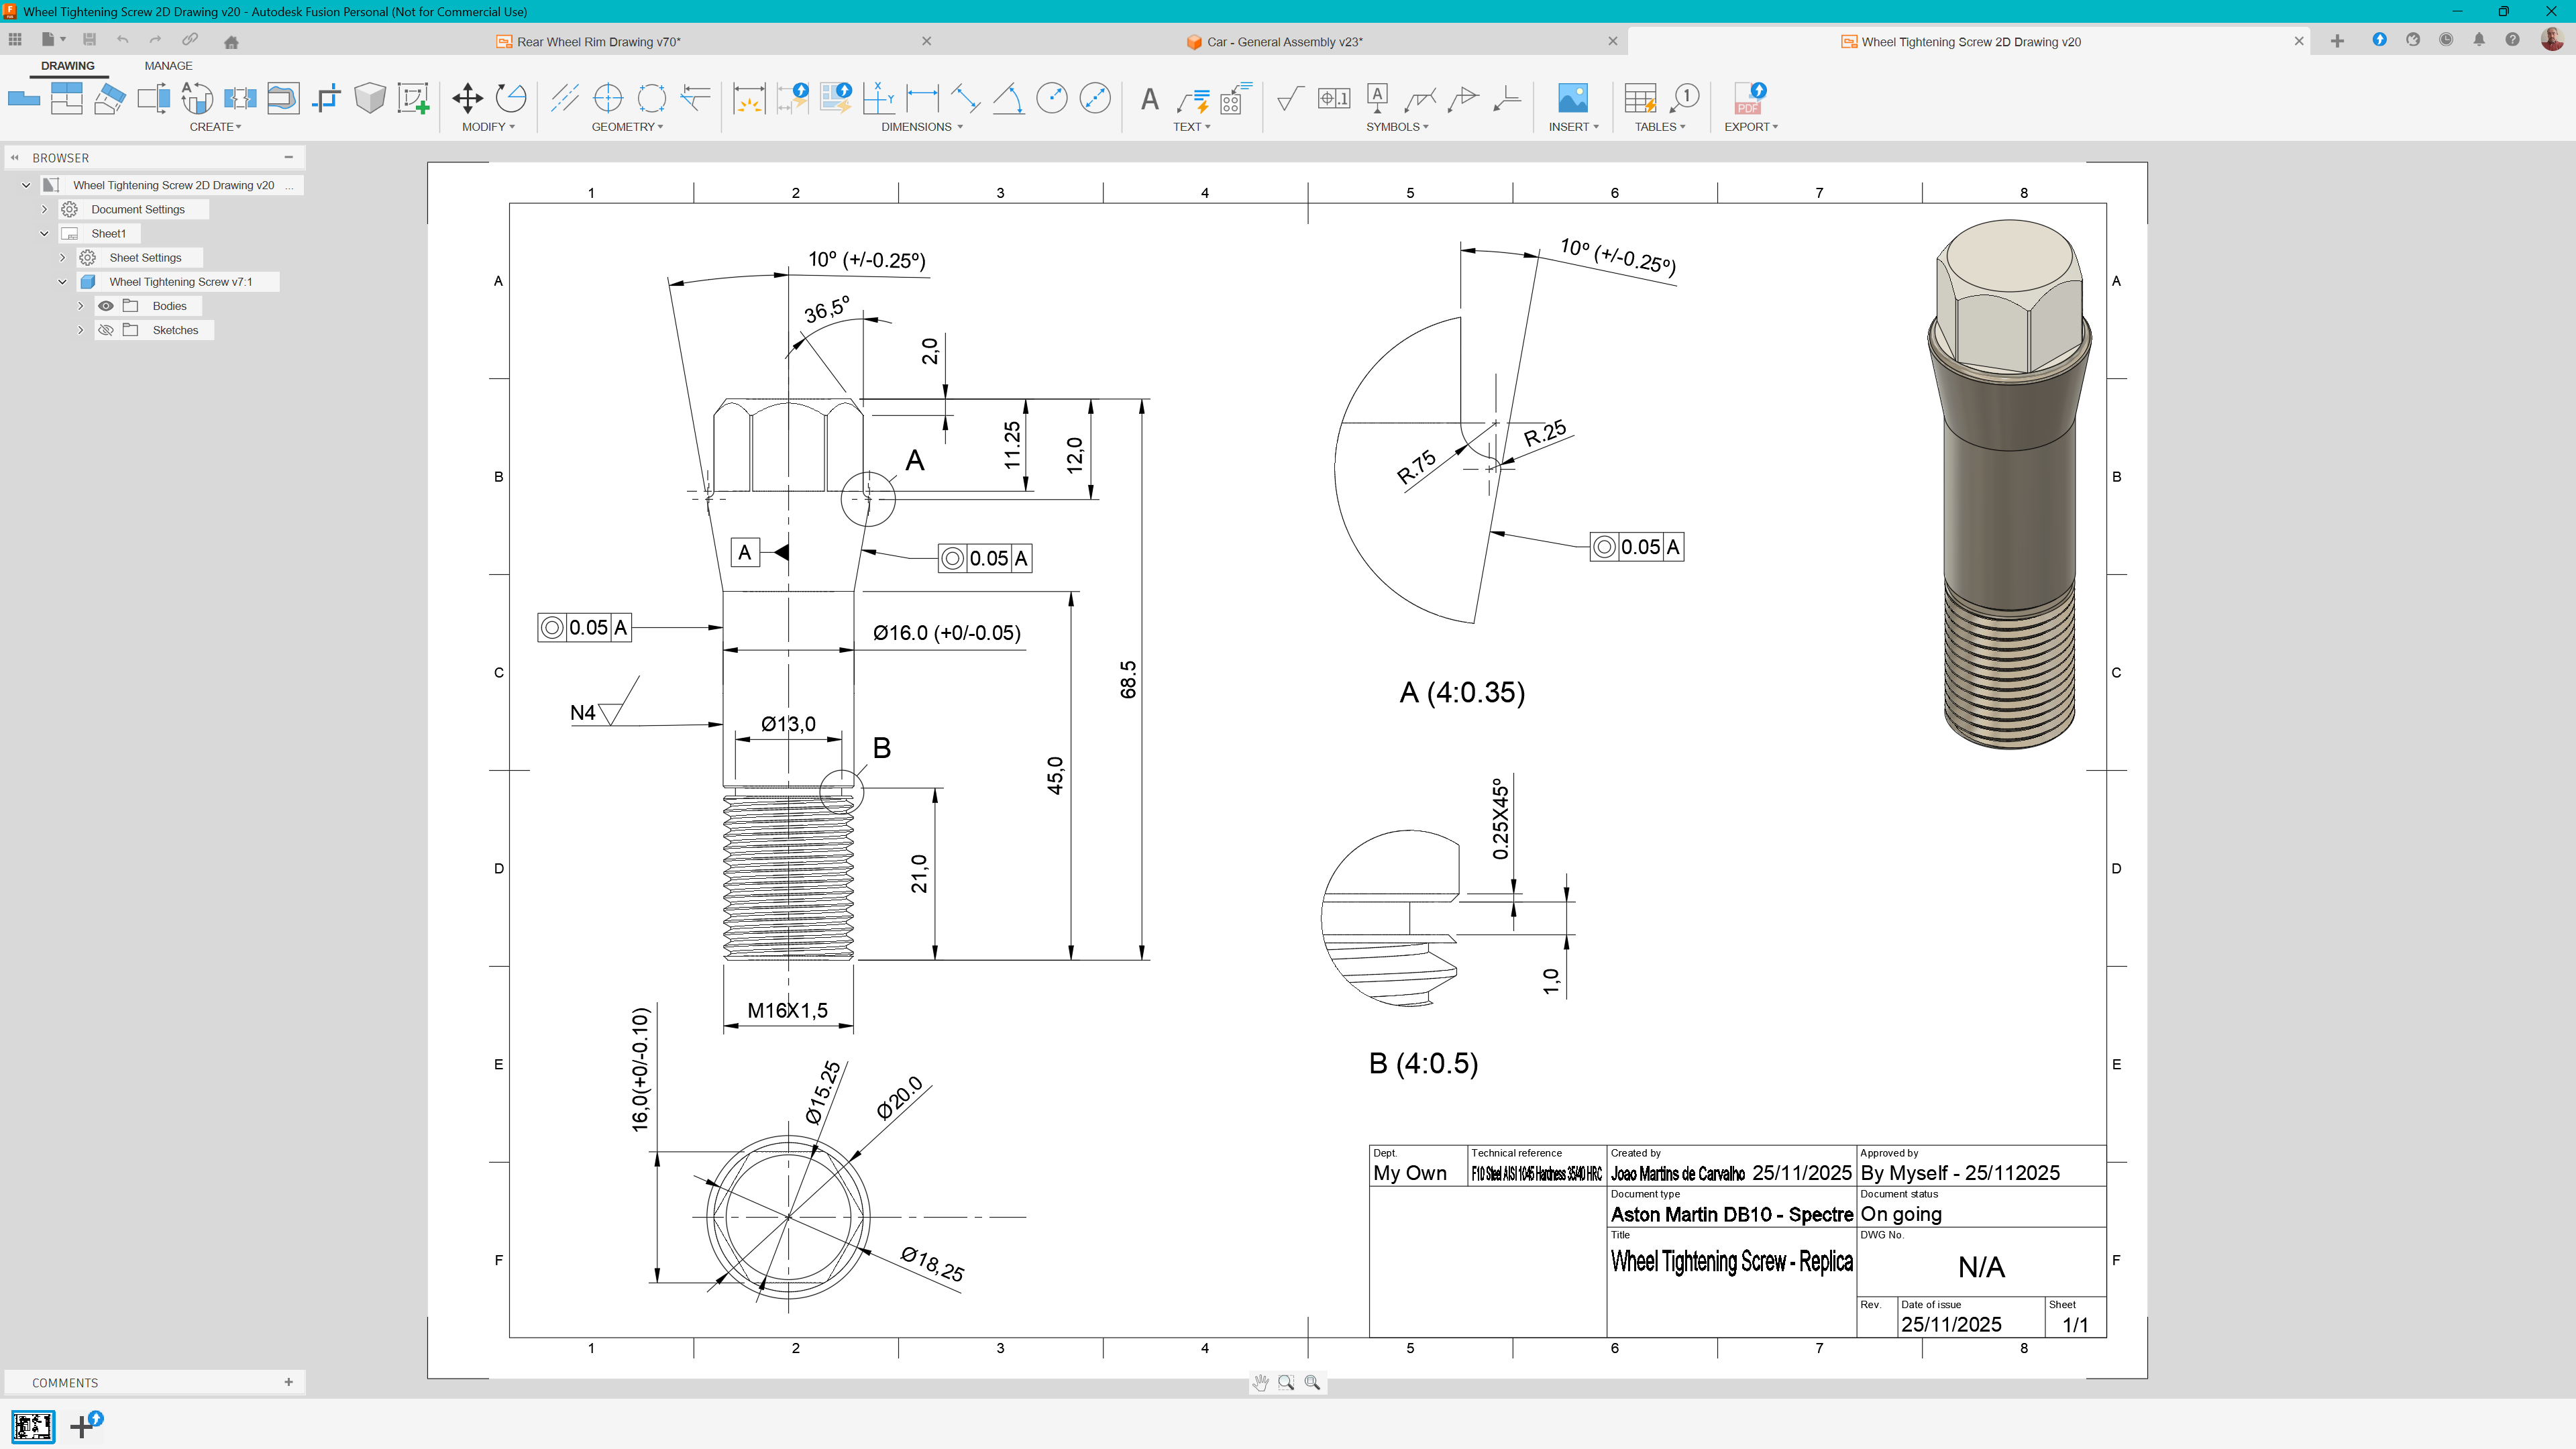Collapse the Browser panel with minus button

[289, 157]
